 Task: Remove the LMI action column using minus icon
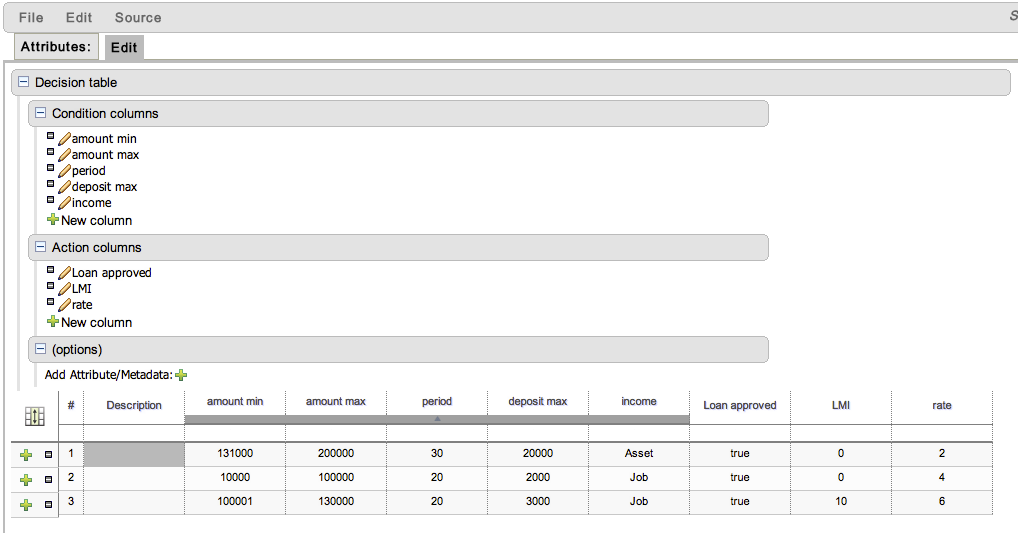(x=50, y=285)
